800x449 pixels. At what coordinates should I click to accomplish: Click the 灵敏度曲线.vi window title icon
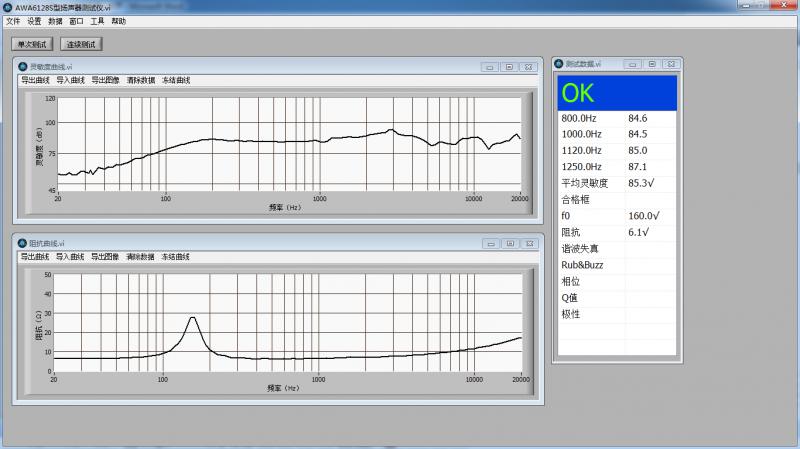pos(22,67)
